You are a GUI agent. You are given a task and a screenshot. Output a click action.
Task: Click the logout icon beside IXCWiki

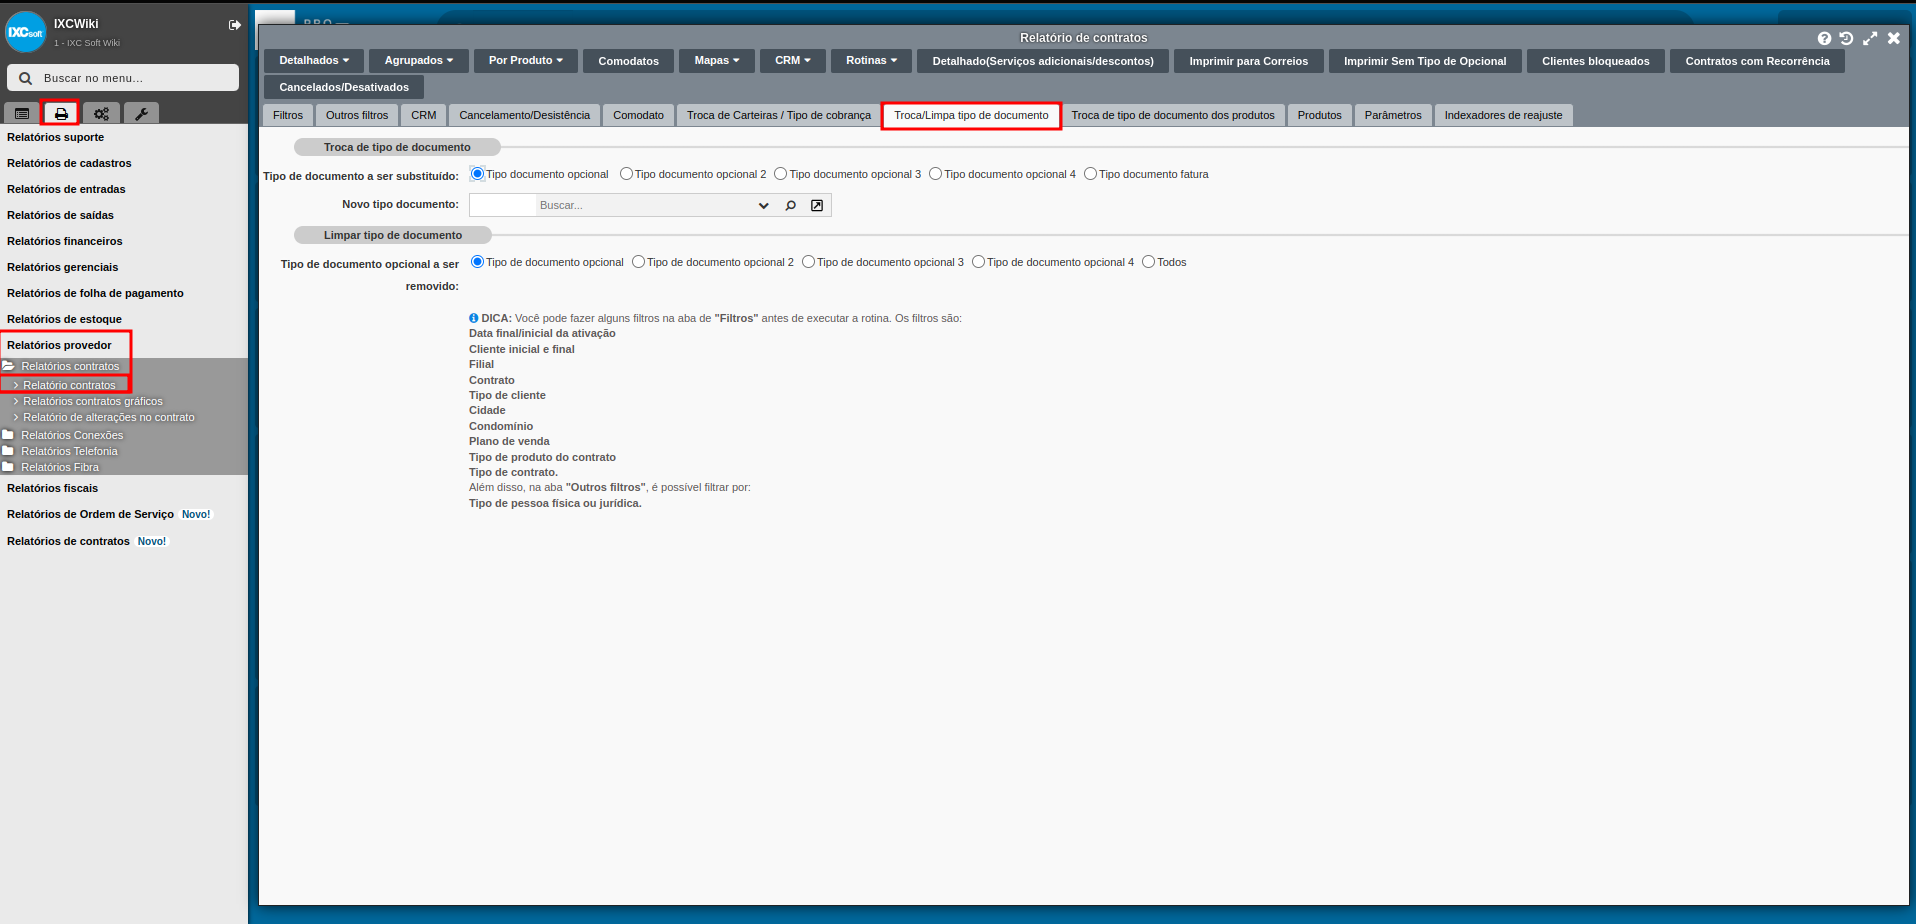coord(235,25)
